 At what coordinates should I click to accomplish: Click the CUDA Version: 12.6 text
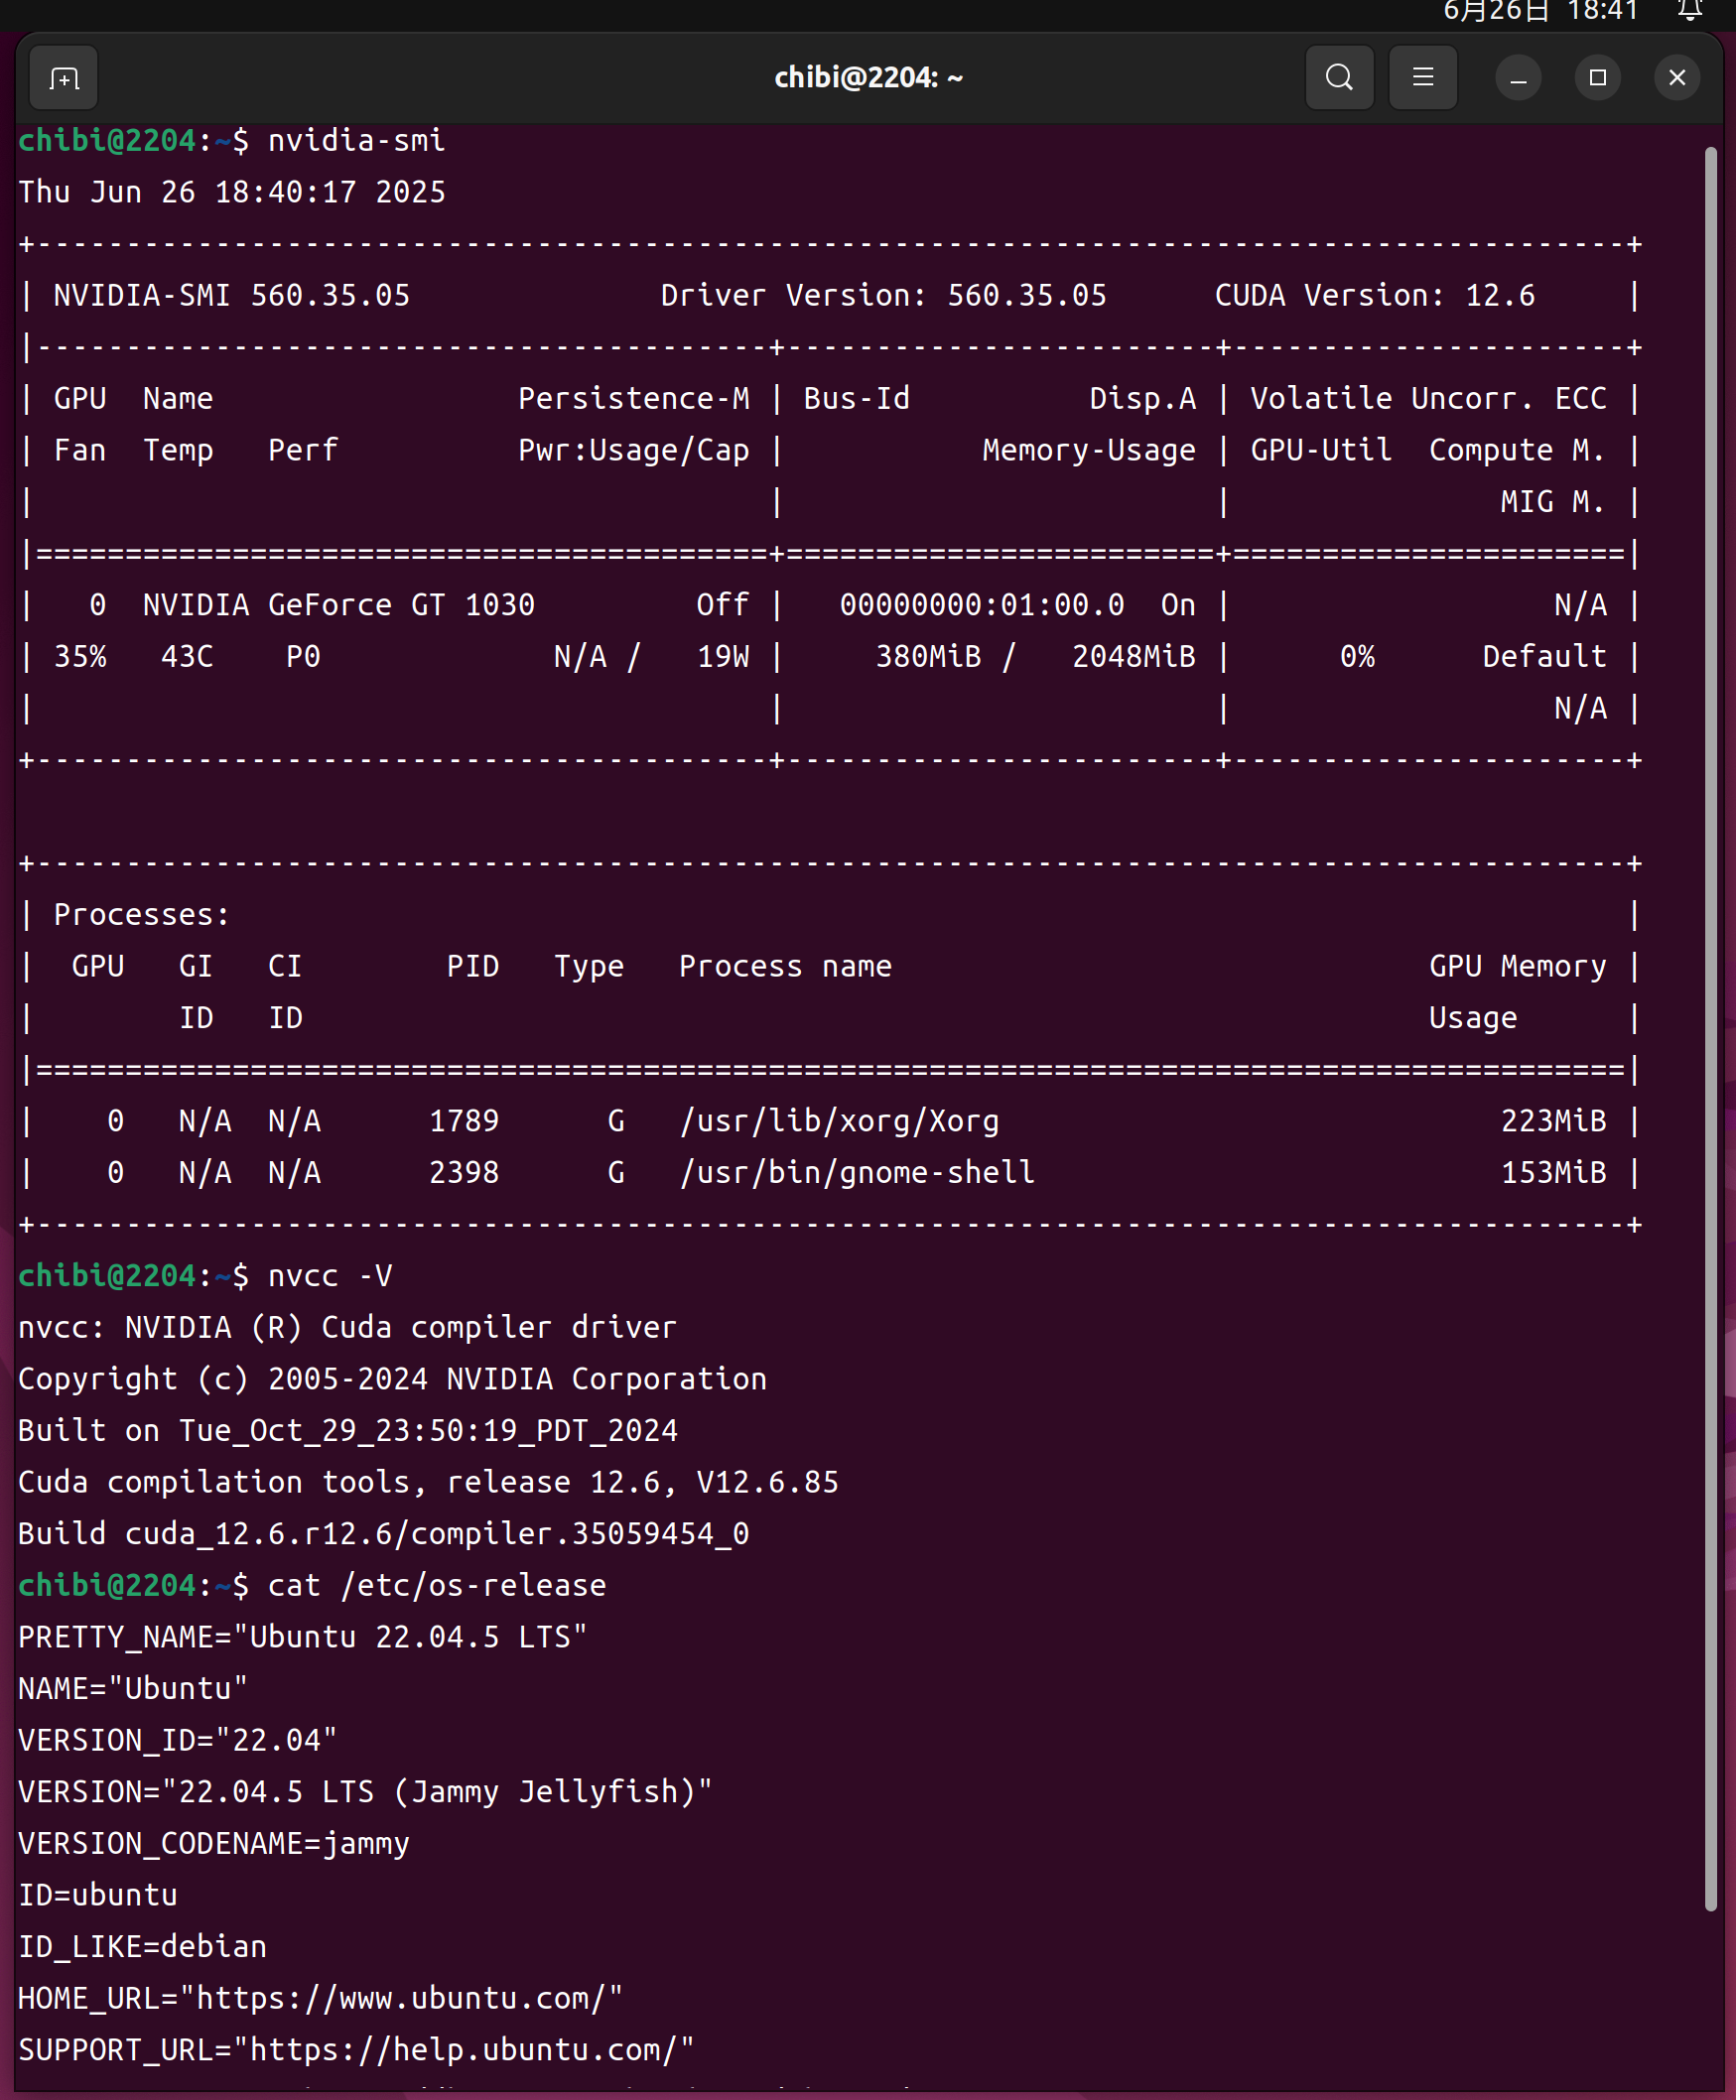coord(1374,296)
